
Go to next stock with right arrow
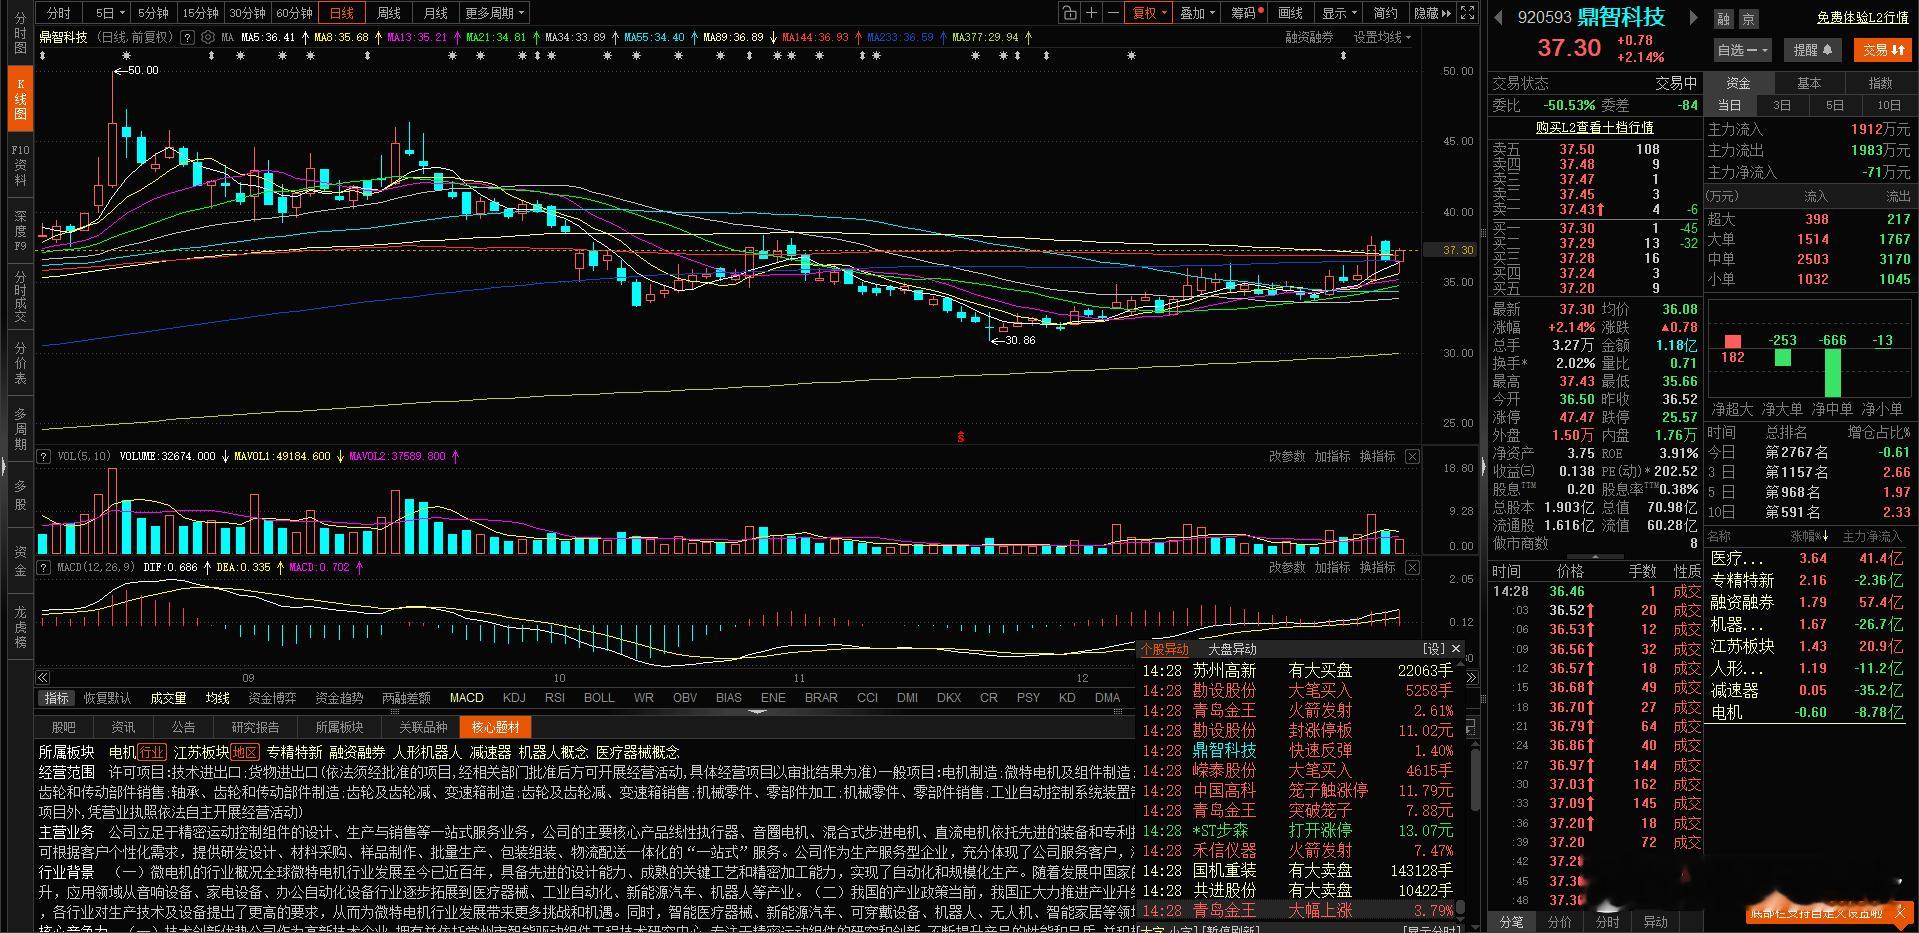[1693, 17]
